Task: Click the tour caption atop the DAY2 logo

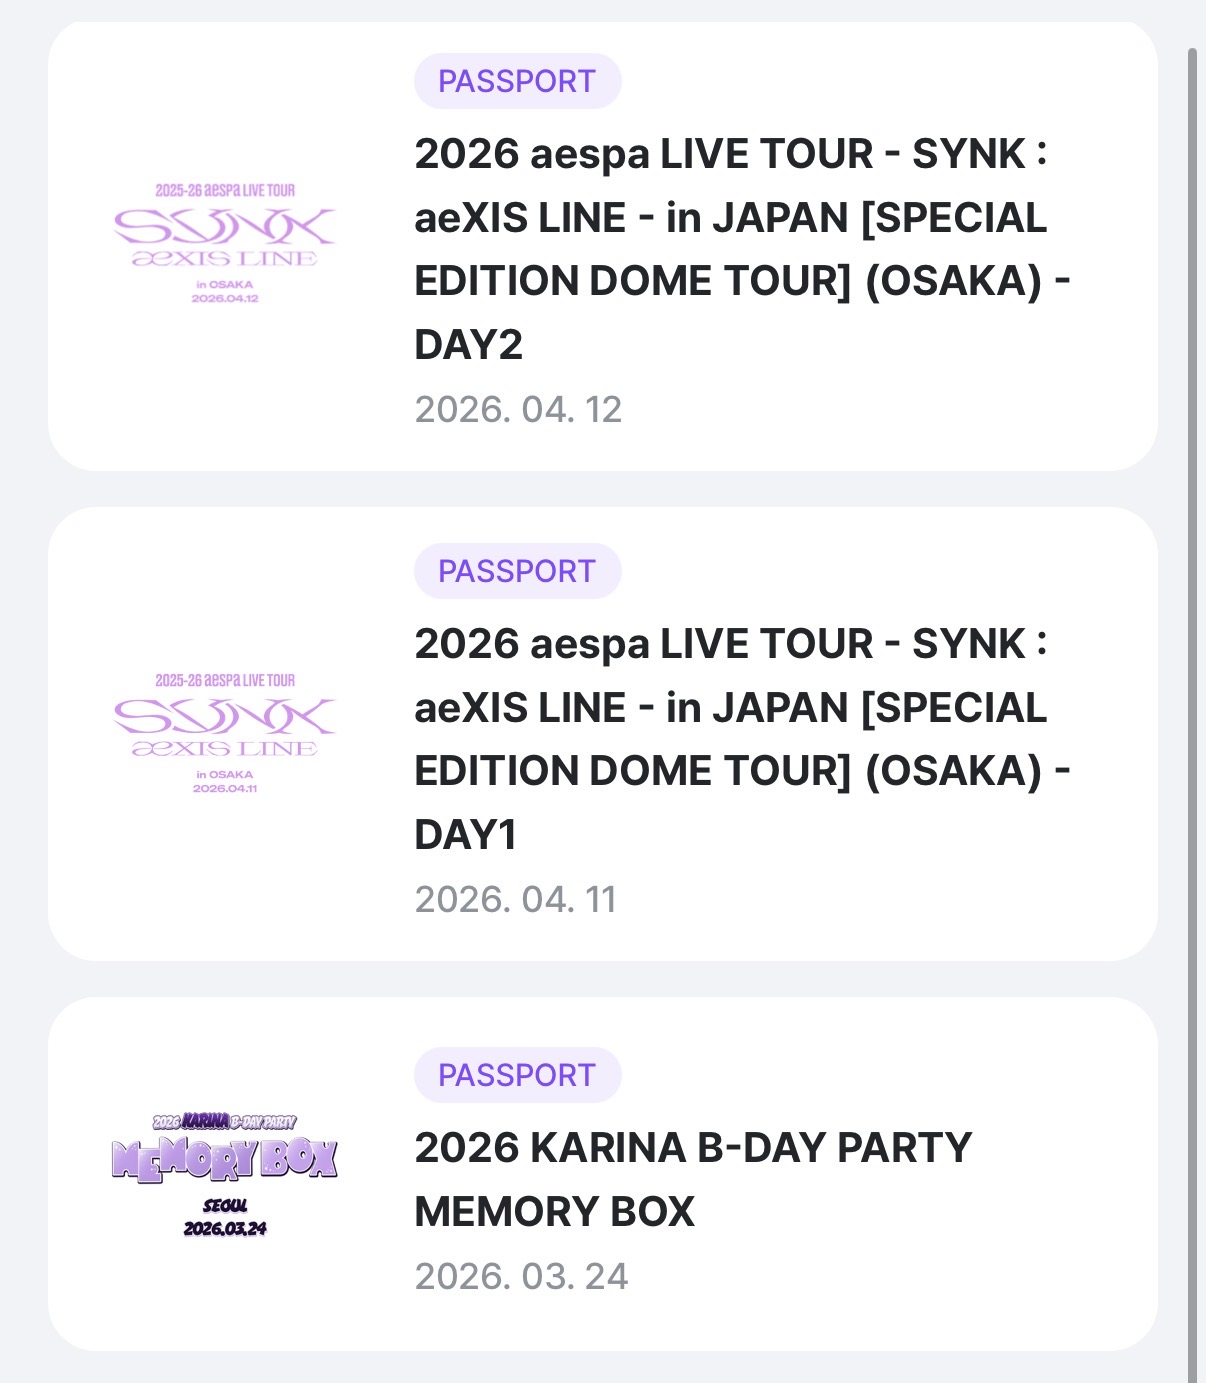Action: coord(225,190)
